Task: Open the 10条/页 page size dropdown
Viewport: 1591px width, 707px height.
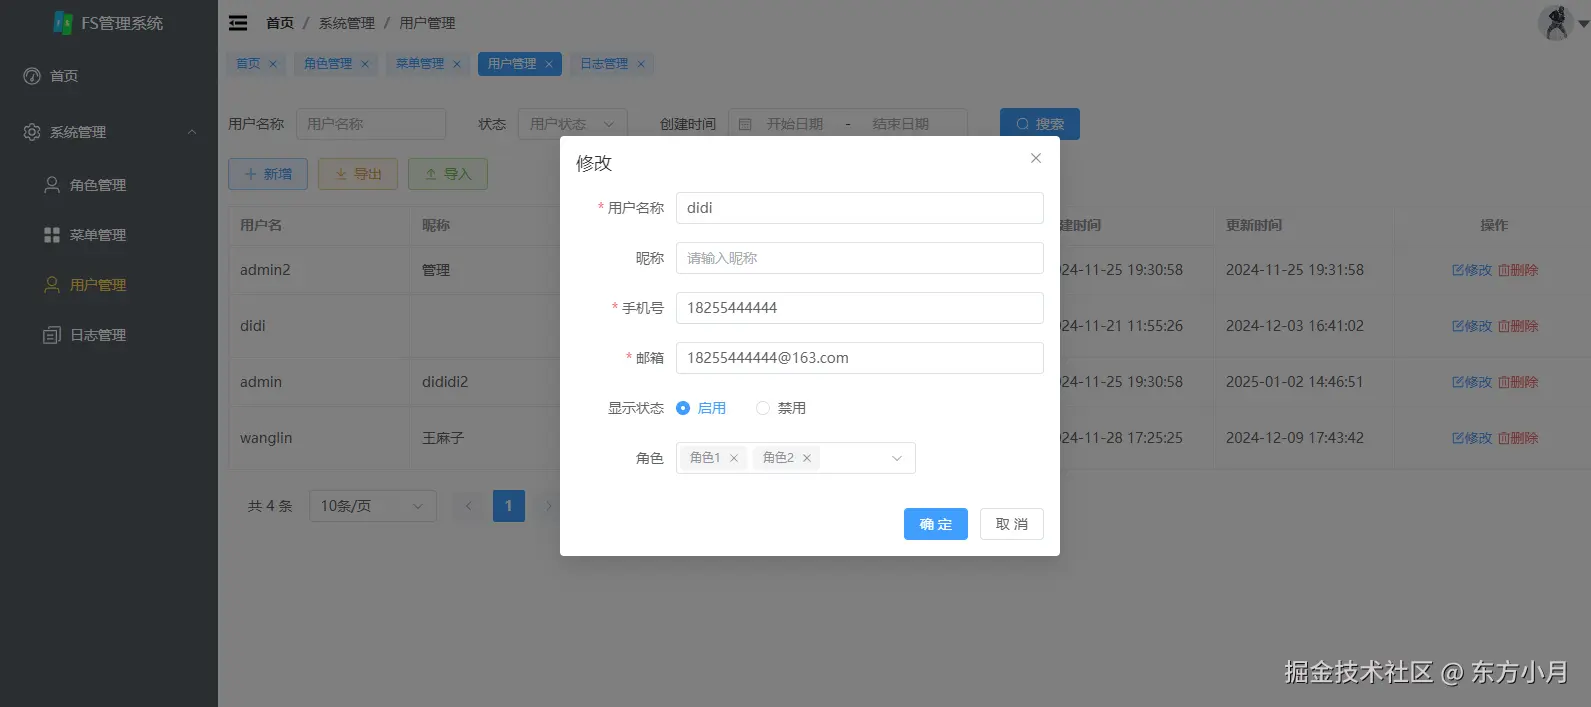Action: (x=373, y=506)
